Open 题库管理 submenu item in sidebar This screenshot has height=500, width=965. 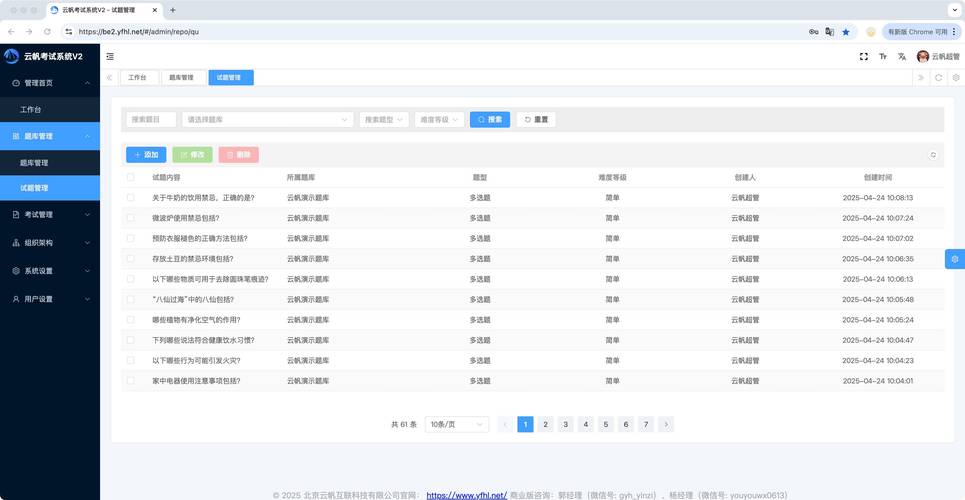click(x=34, y=162)
